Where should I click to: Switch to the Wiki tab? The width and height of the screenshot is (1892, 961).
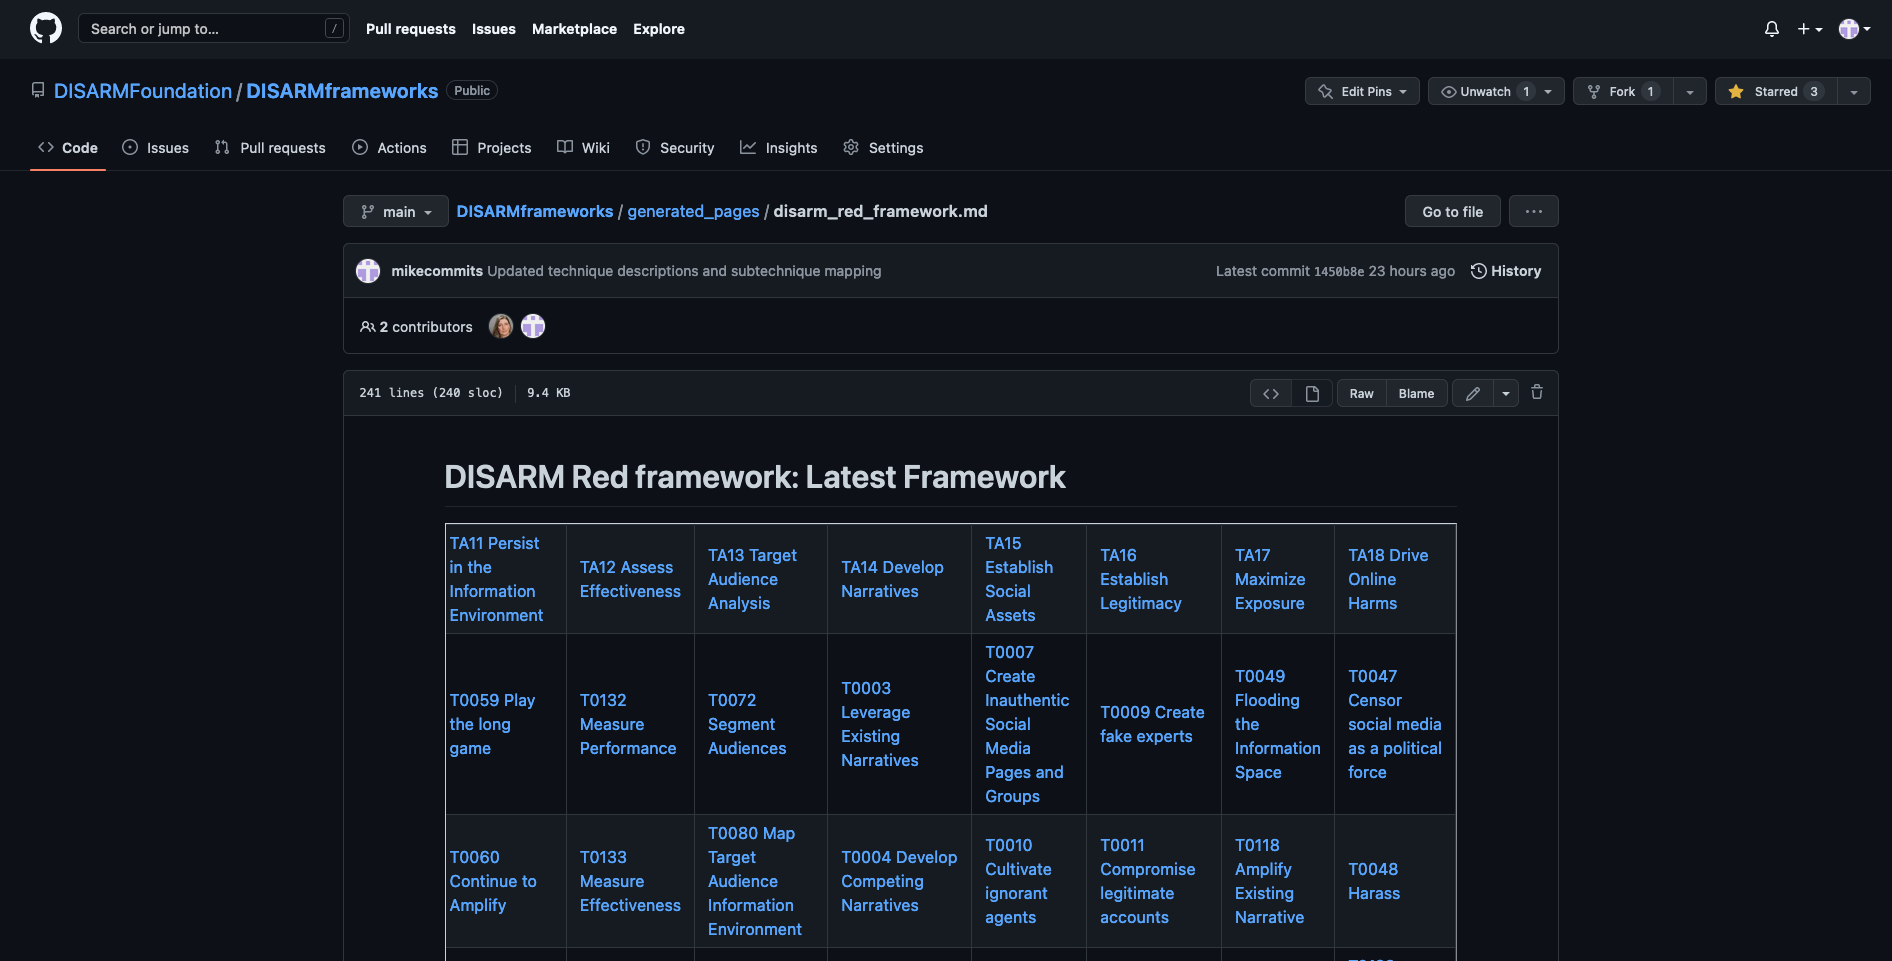583,148
